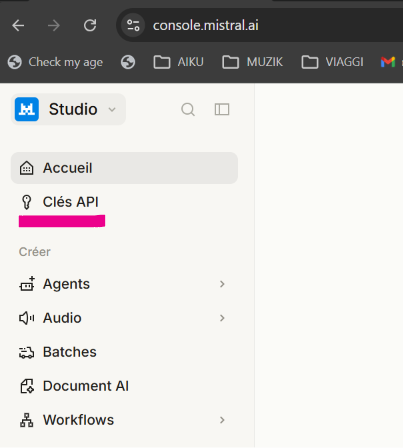This screenshot has width=403, height=448.
Task: Click the blue Mistral Studio logo
Action: pos(27,109)
